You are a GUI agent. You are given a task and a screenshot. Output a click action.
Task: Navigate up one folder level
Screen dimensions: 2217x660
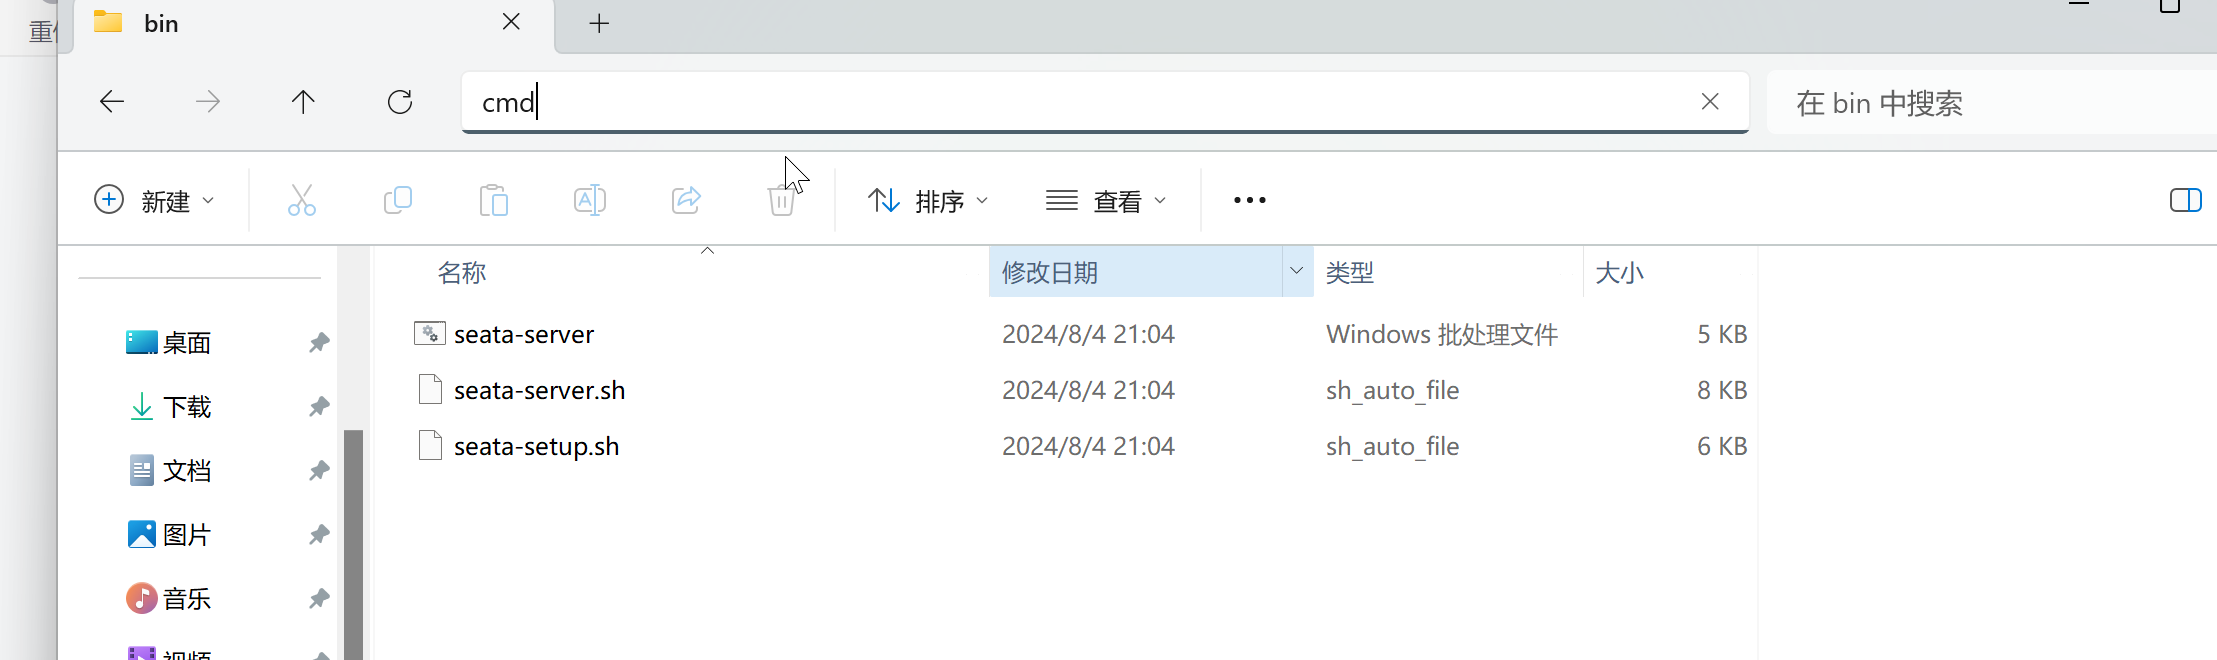coord(303,101)
